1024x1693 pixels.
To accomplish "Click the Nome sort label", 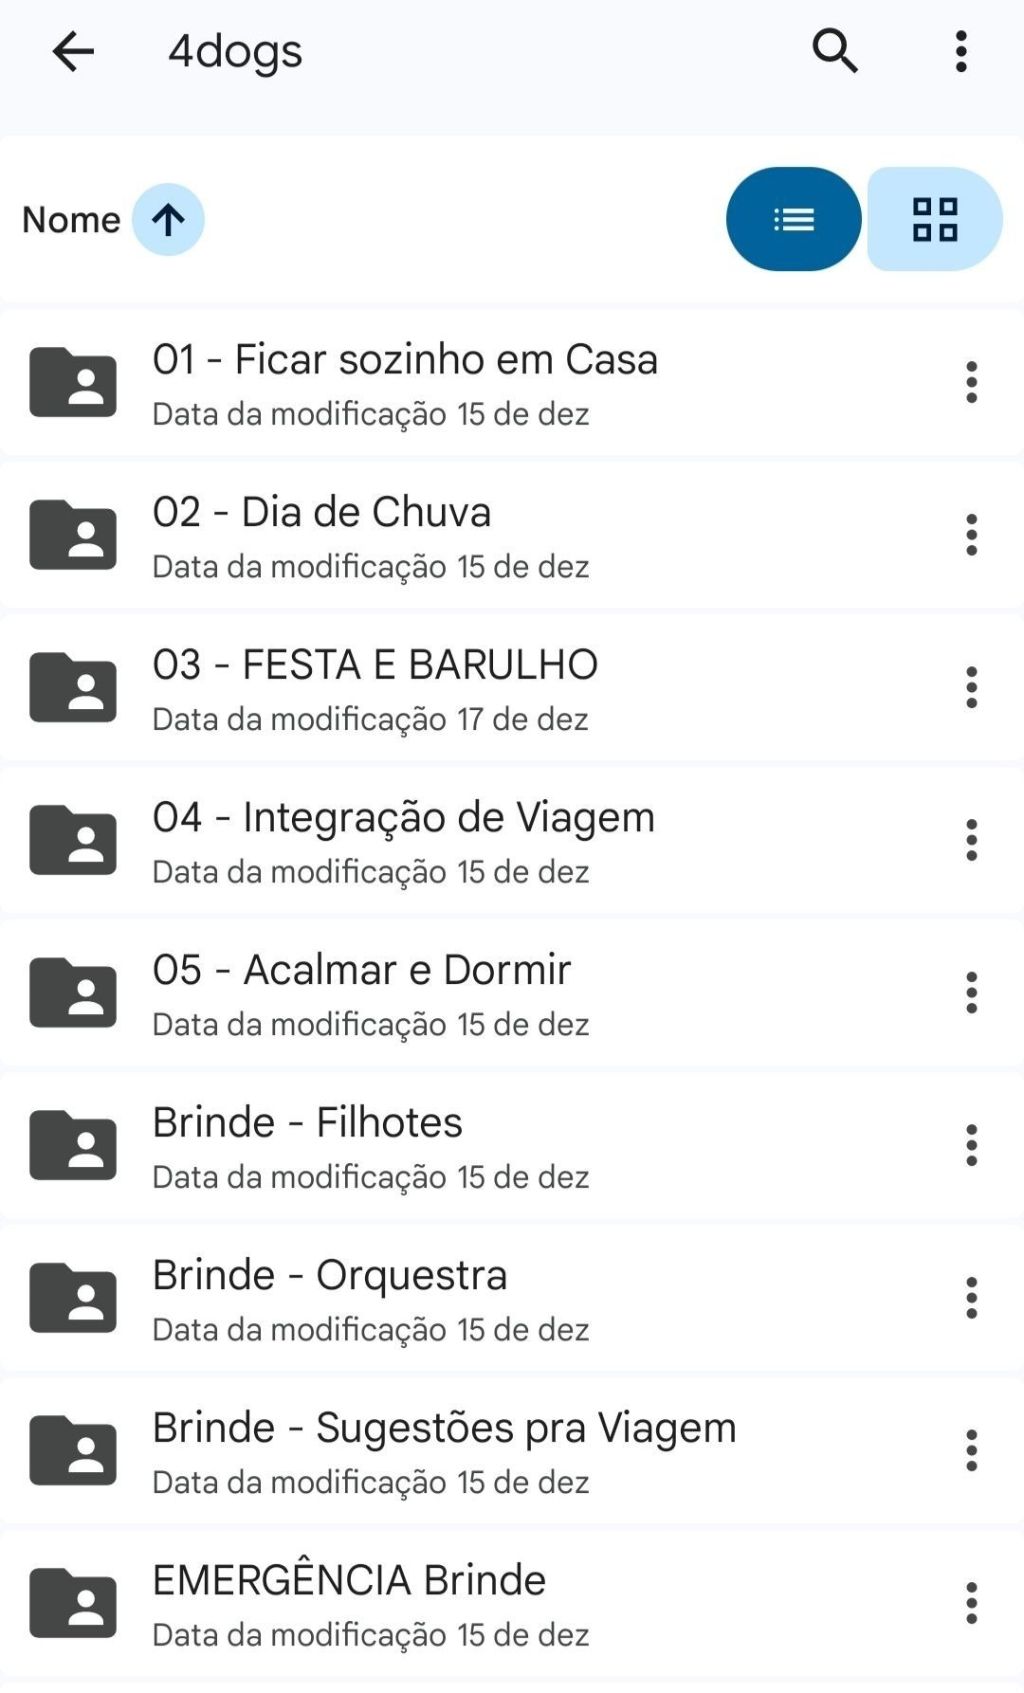I will click(71, 220).
